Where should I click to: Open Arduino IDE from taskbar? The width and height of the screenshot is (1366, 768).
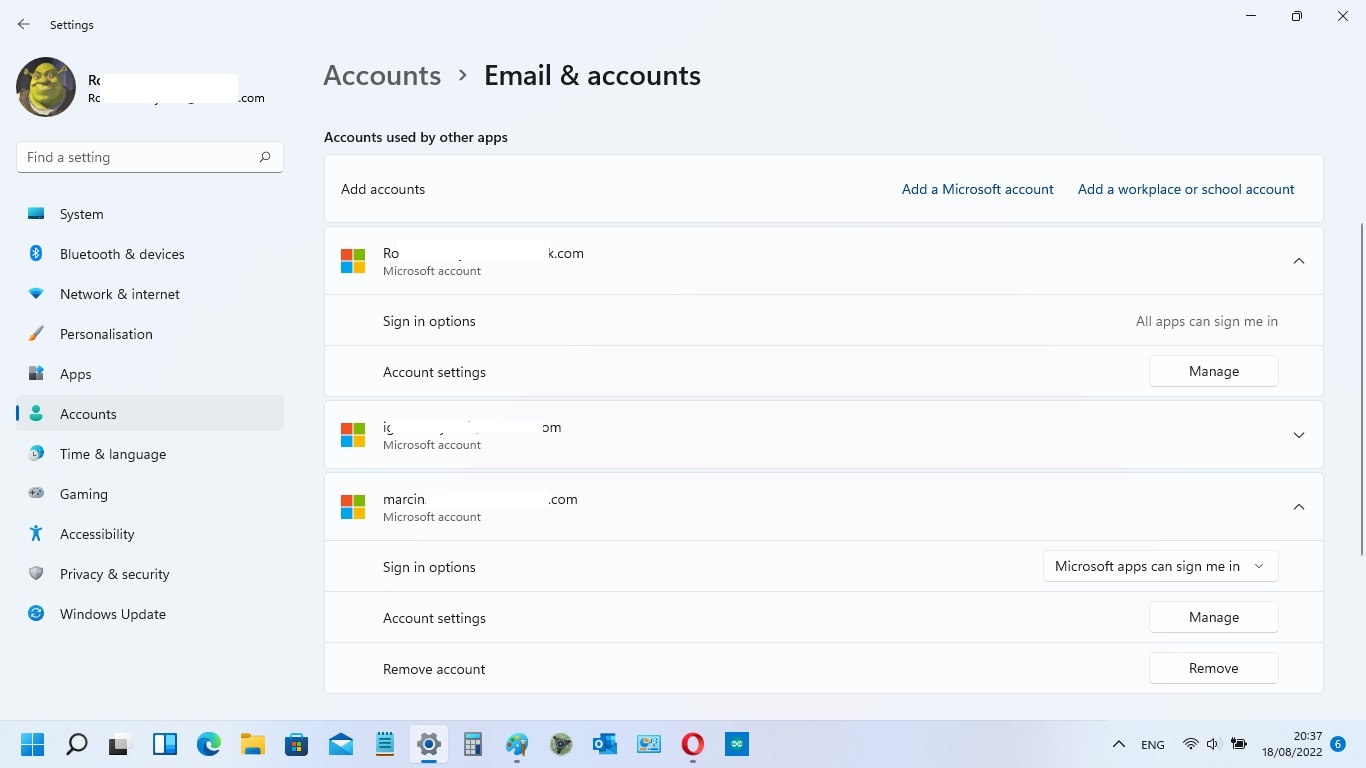coord(737,744)
